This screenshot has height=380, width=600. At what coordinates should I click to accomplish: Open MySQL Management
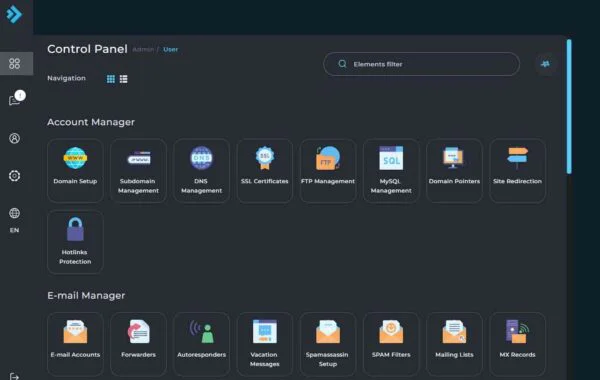[x=391, y=170]
